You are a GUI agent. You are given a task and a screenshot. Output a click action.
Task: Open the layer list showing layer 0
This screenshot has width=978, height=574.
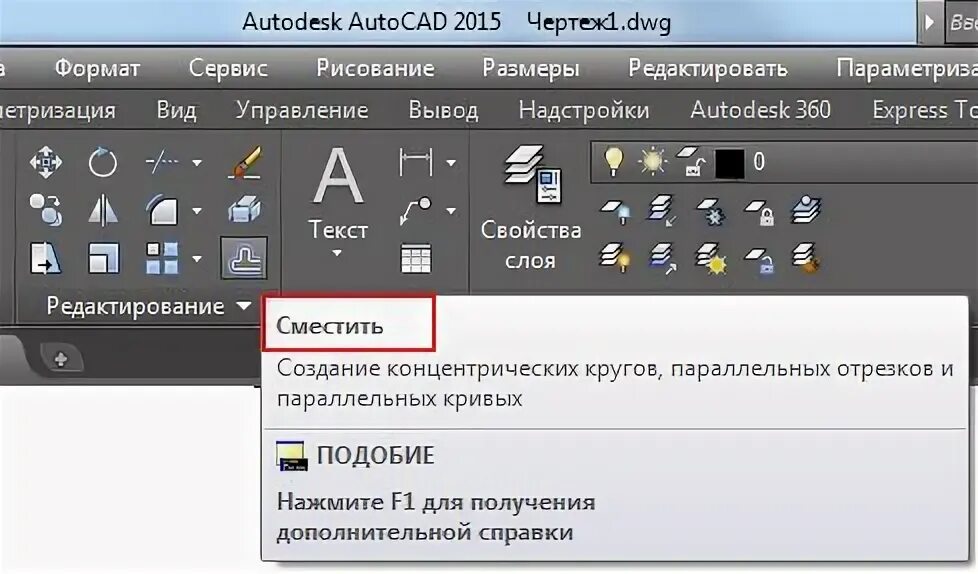click(784, 162)
